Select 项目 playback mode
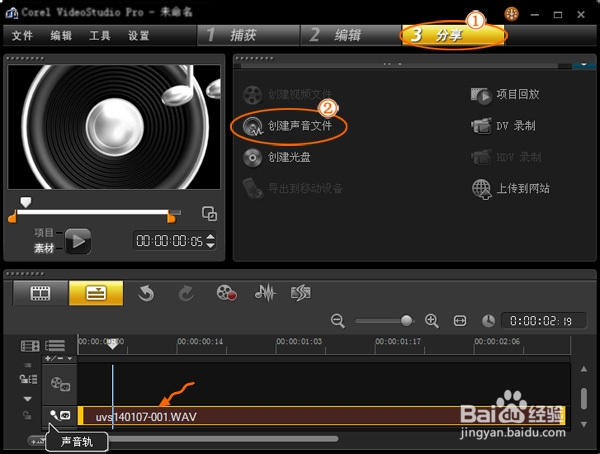This screenshot has height=454, width=600. click(x=44, y=232)
